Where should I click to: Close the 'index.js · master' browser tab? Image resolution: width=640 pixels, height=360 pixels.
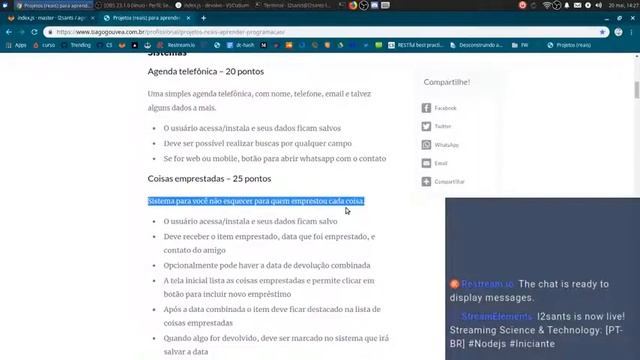click(93, 18)
